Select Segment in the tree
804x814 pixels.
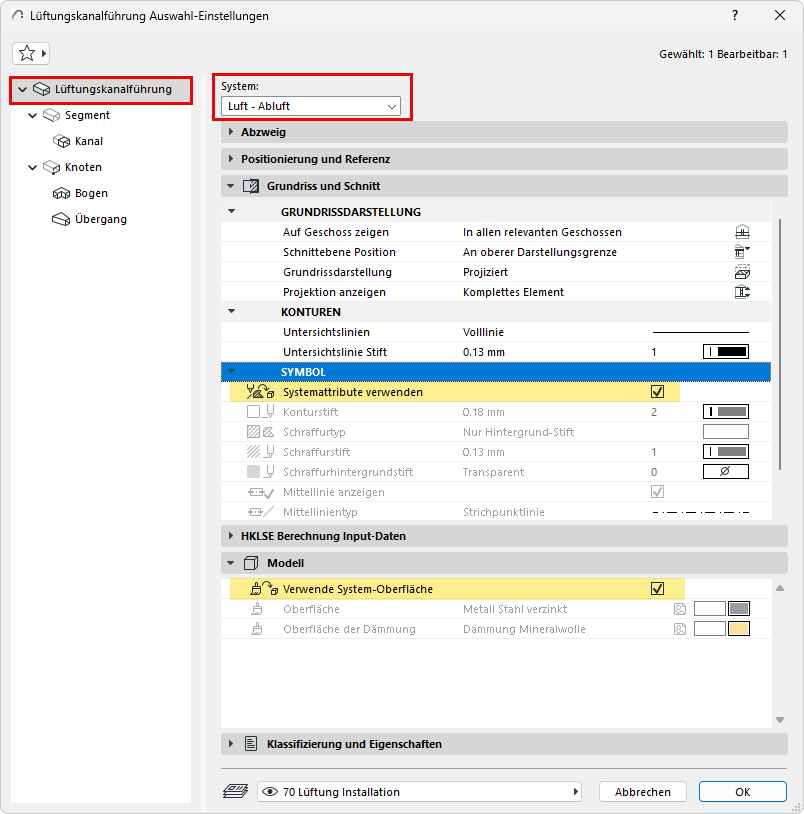(87, 115)
